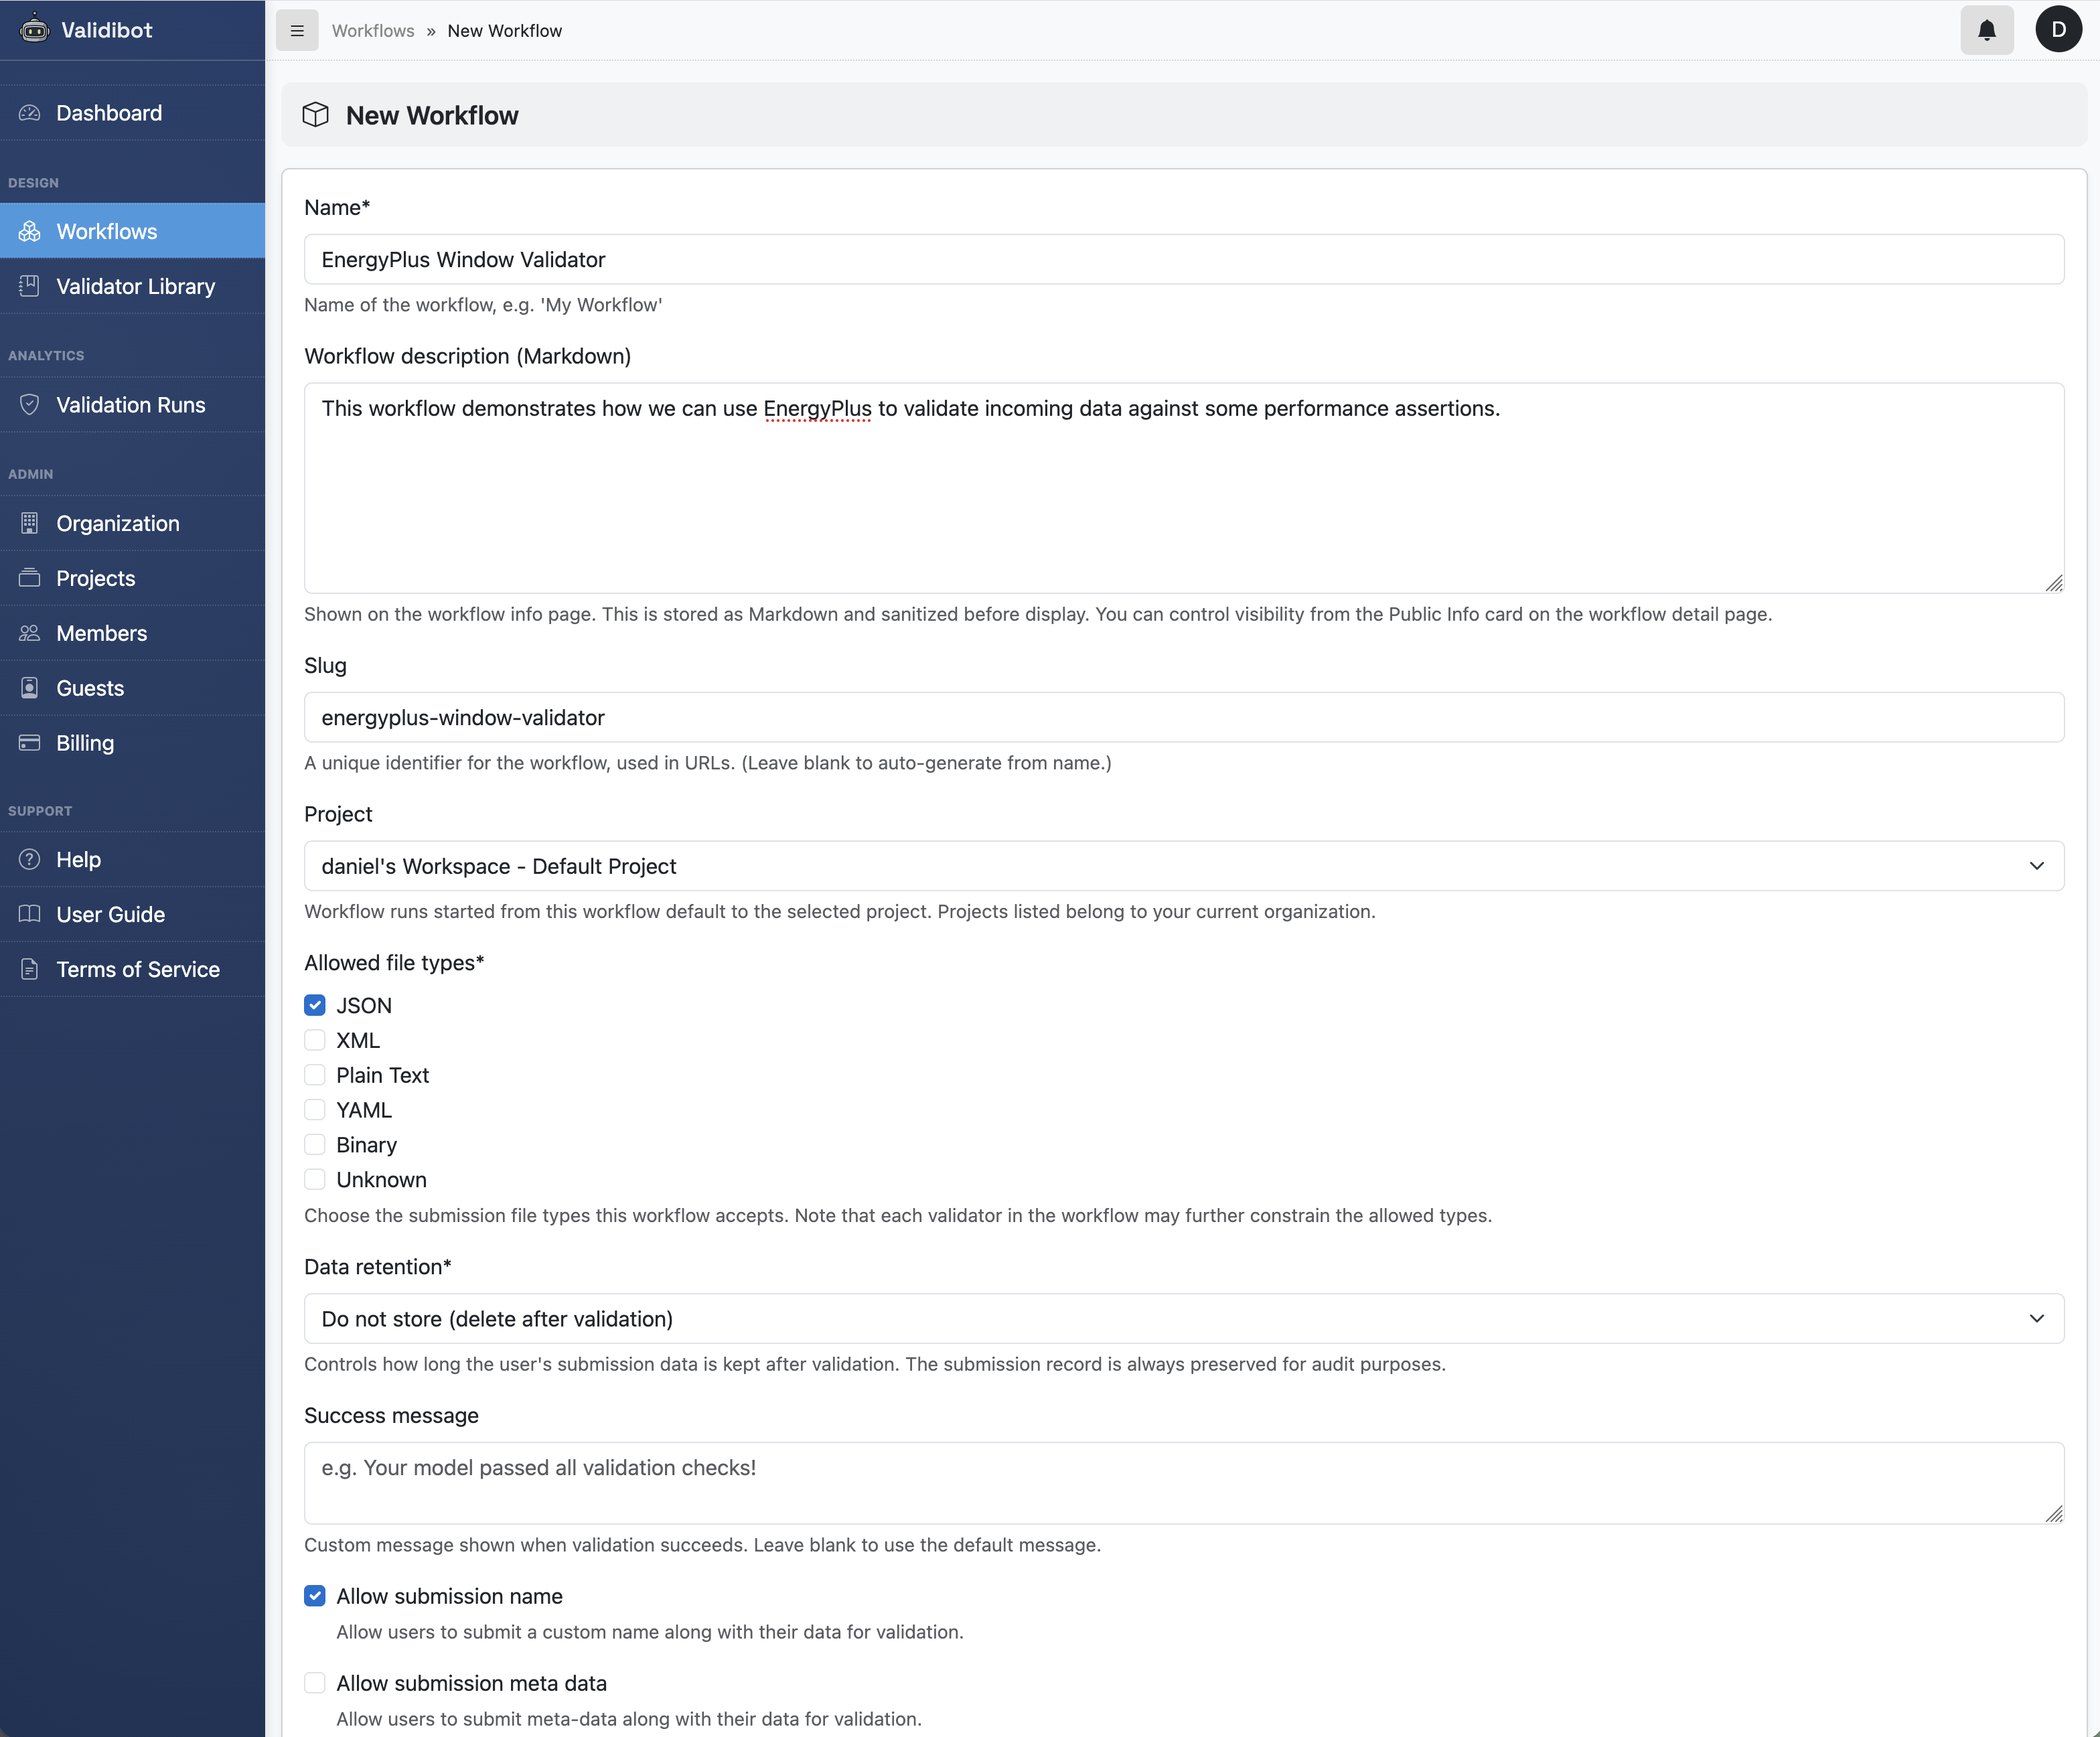Select Workflows in the sidebar

tap(106, 231)
